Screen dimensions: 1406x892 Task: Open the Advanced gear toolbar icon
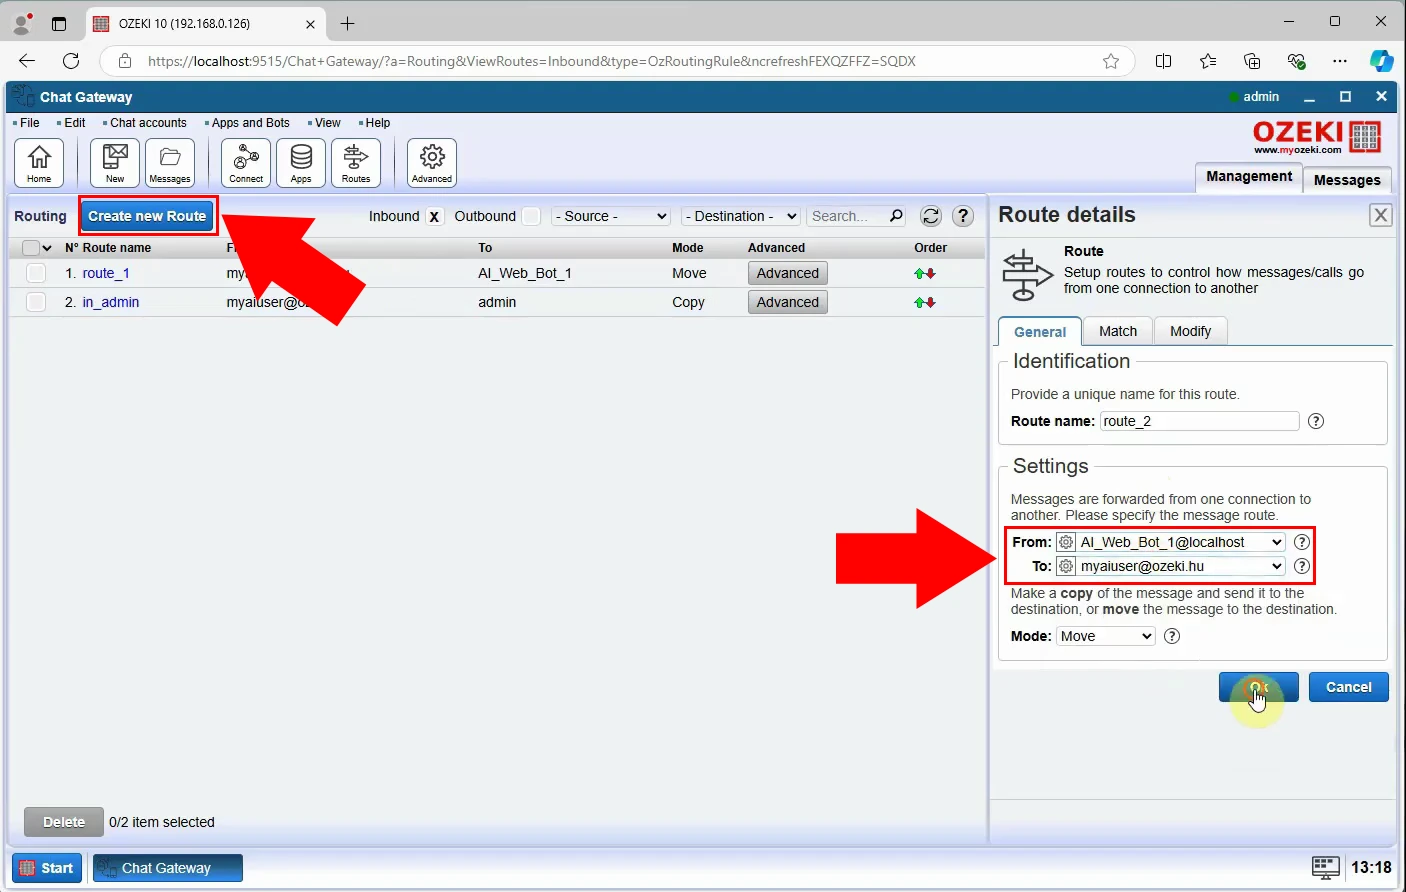[x=432, y=162]
